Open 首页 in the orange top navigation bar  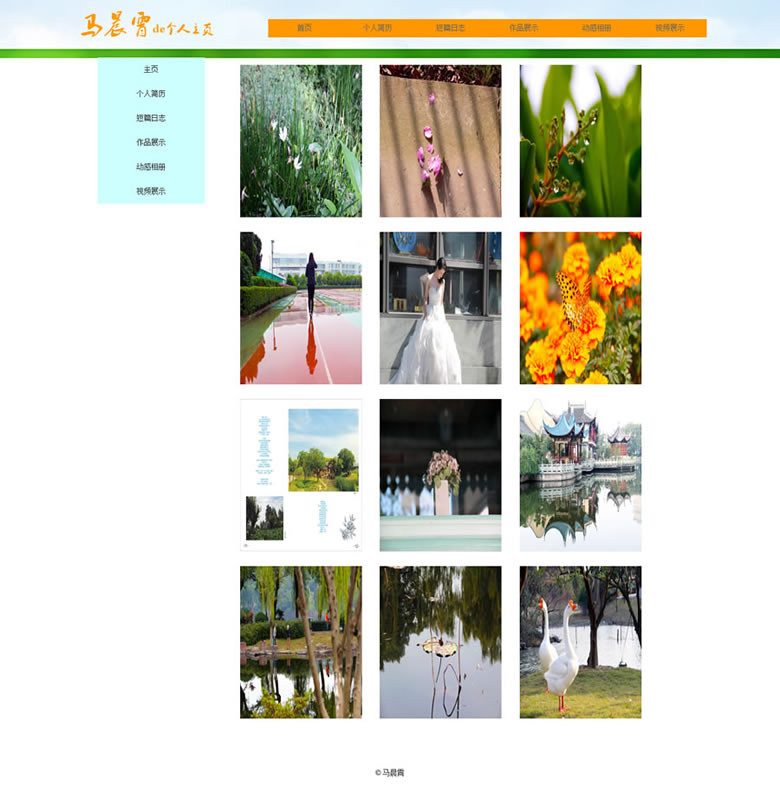coord(304,28)
